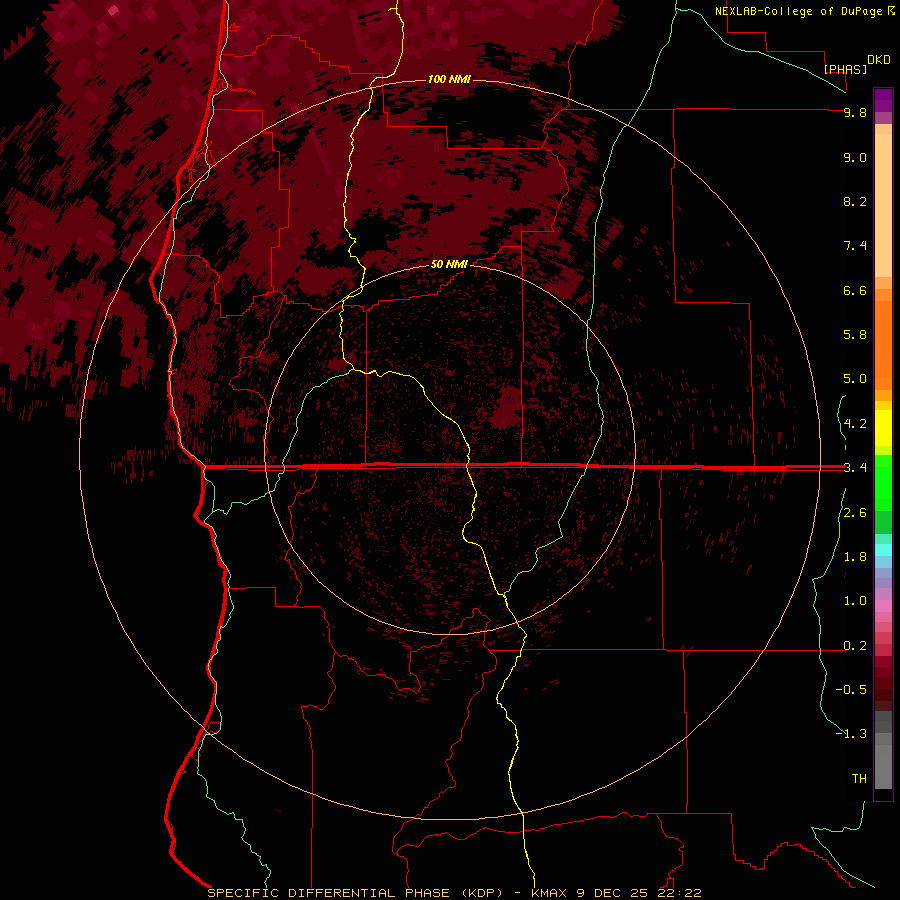The width and height of the screenshot is (900, 900).
Task: Pick the purple band atop the color bar
Action: point(883,100)
